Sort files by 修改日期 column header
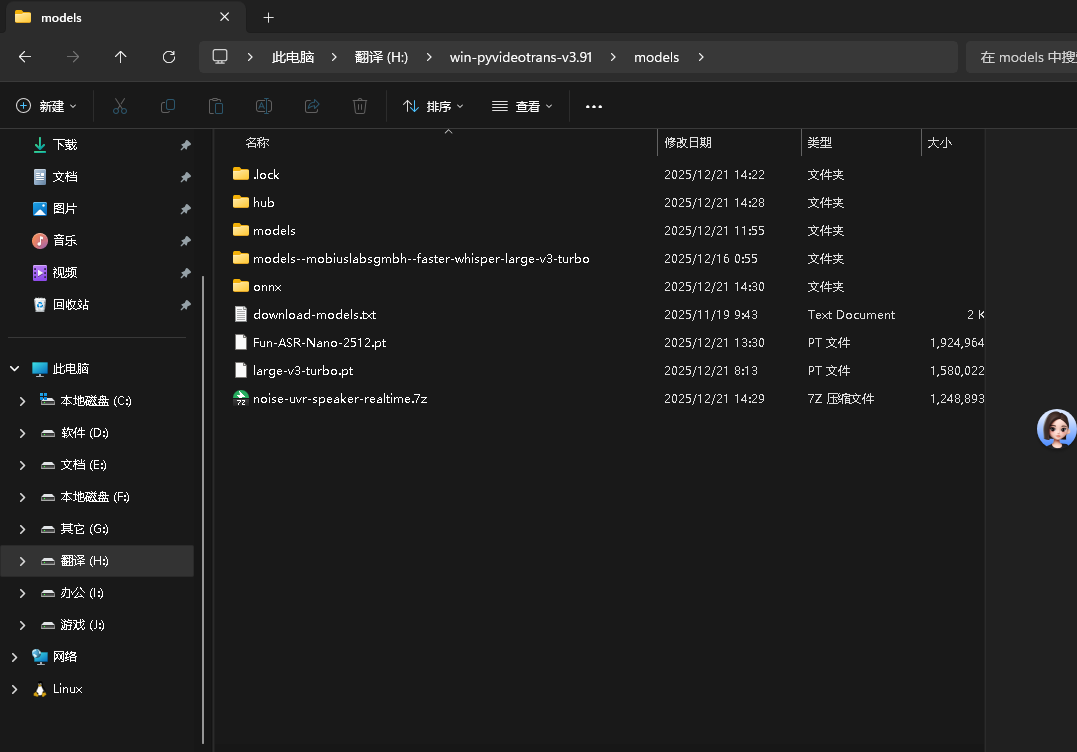1077x752 pixels. [x=688, y=143]
